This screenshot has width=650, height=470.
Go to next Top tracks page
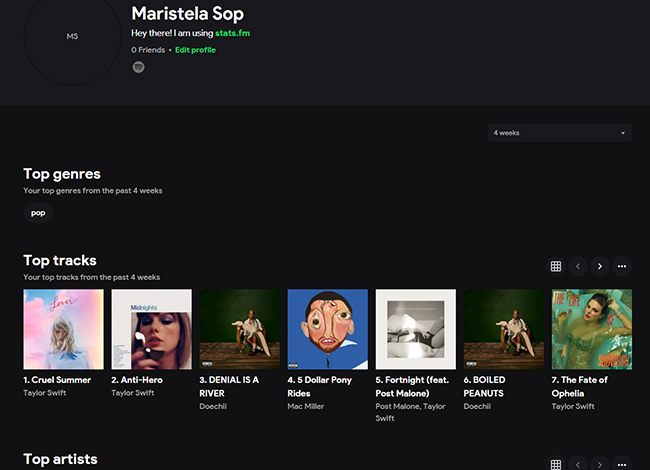pos(600,266)
